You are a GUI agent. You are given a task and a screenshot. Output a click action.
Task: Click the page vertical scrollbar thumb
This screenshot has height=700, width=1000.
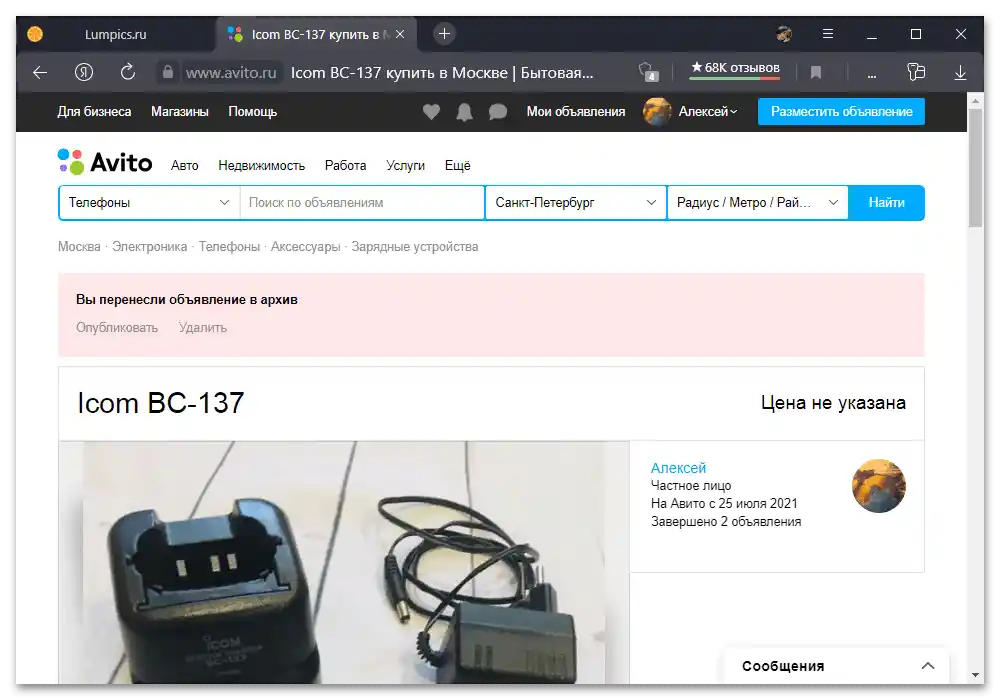[x=975, y=168]
